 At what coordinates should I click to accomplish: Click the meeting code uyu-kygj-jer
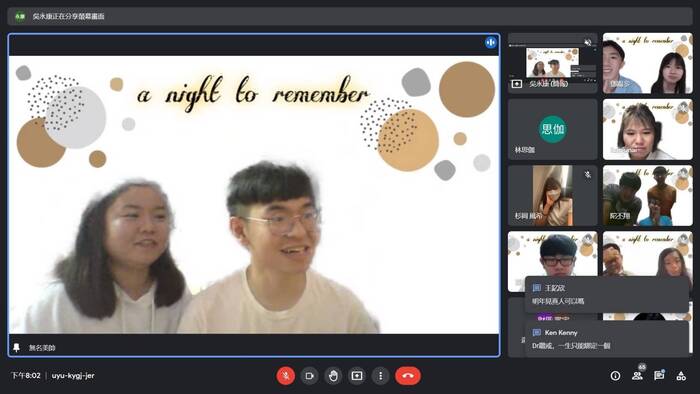(73, 375)
